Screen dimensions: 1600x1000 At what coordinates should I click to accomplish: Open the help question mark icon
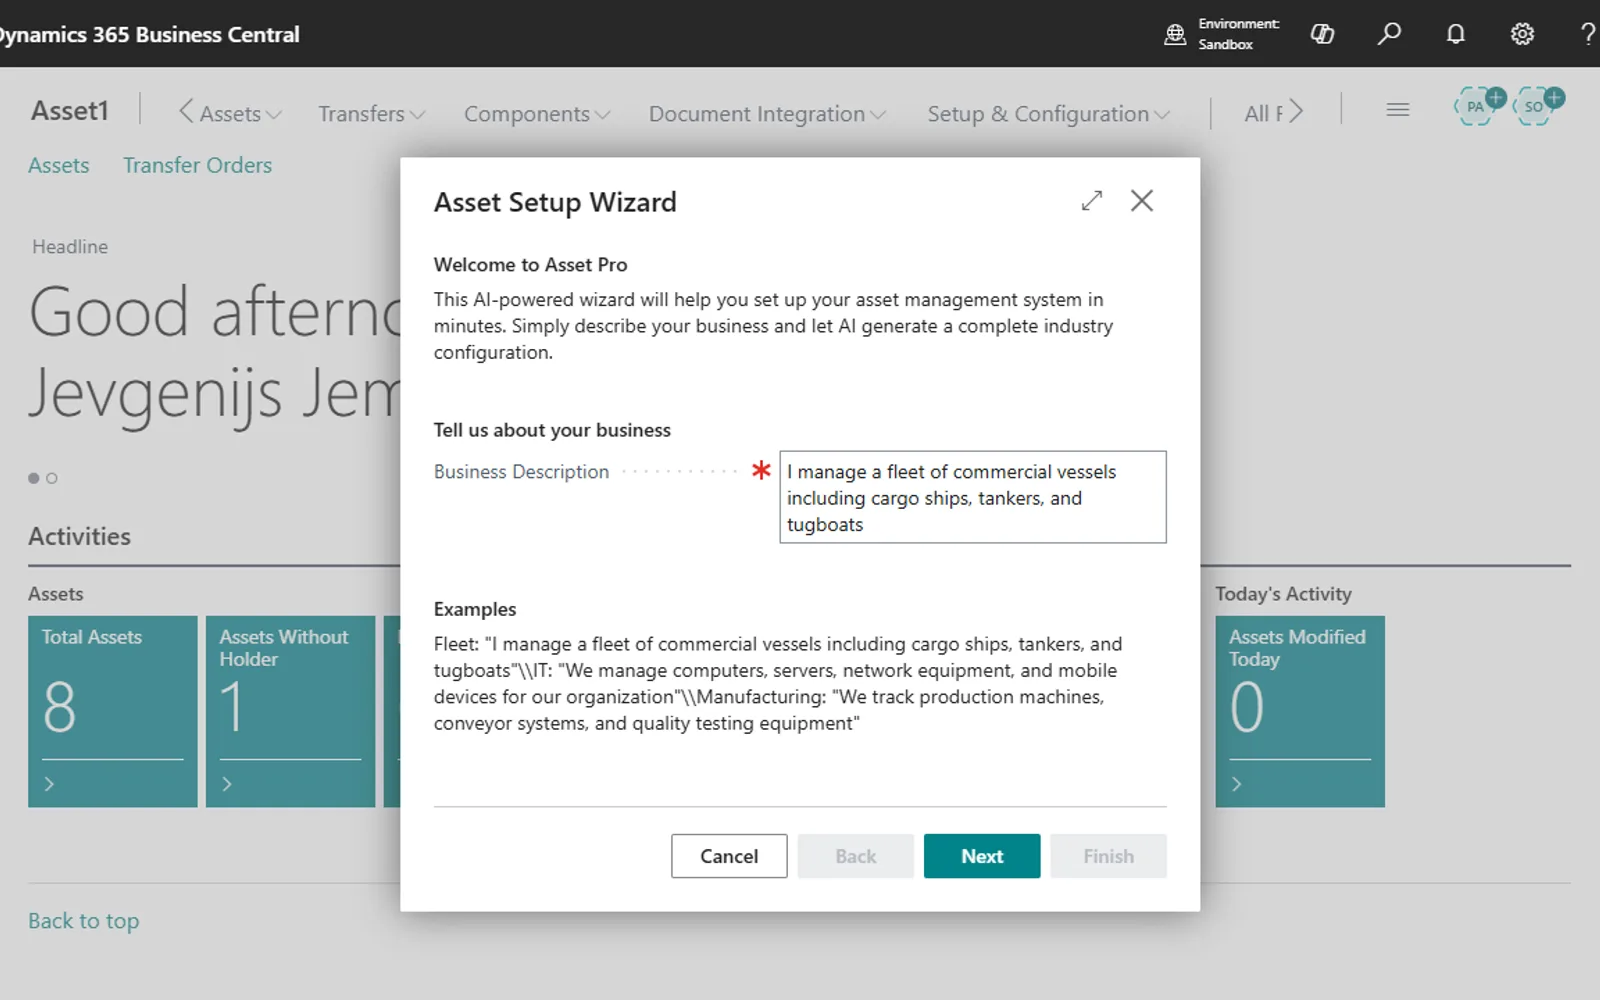pos(1588,34)
